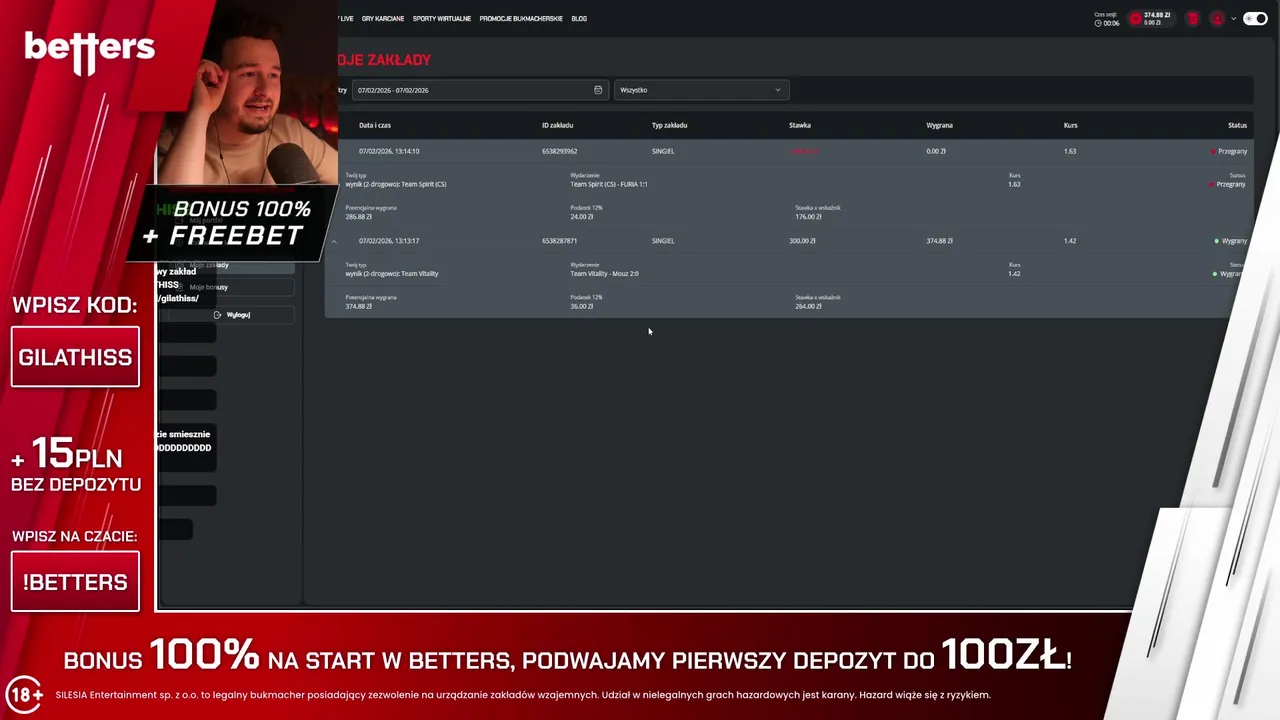Click the red wallet icon beside the balance
The width and height of the screenshot is (1280, 720).
pyautogui.click(x=1135, y=19)
